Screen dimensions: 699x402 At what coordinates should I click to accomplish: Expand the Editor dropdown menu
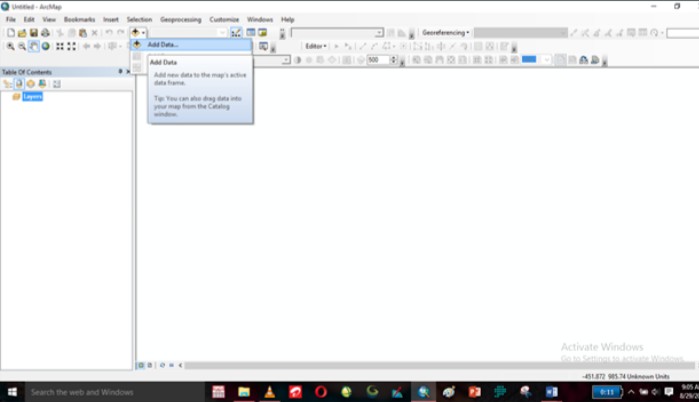[x=316, y=46]
